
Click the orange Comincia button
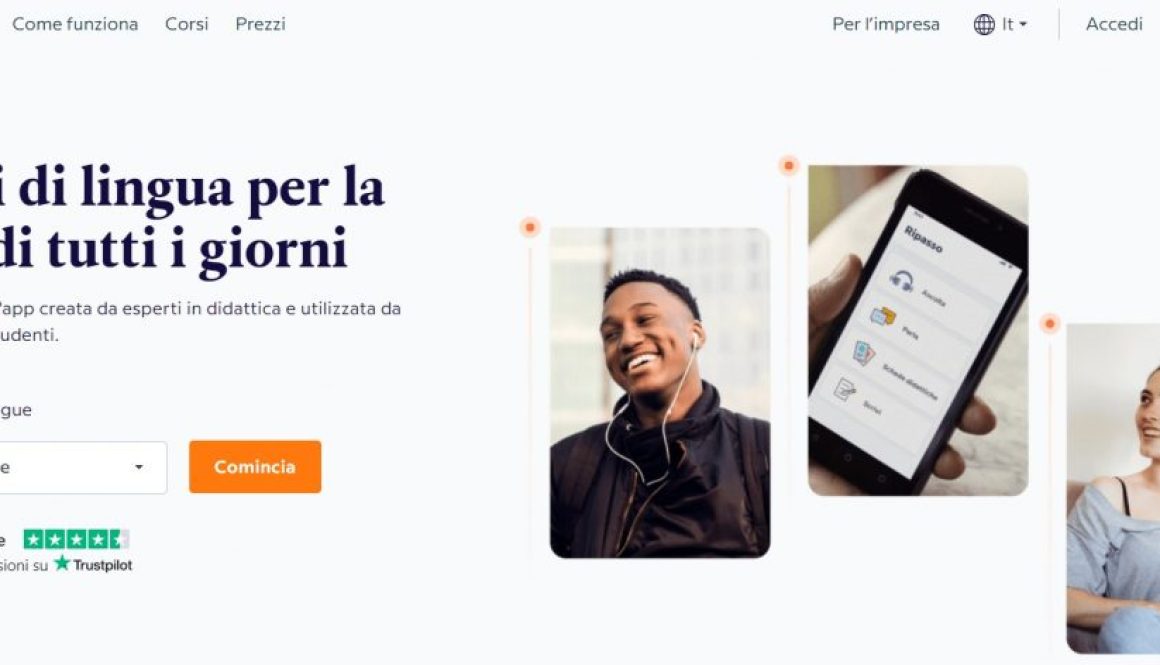[255, 467]
